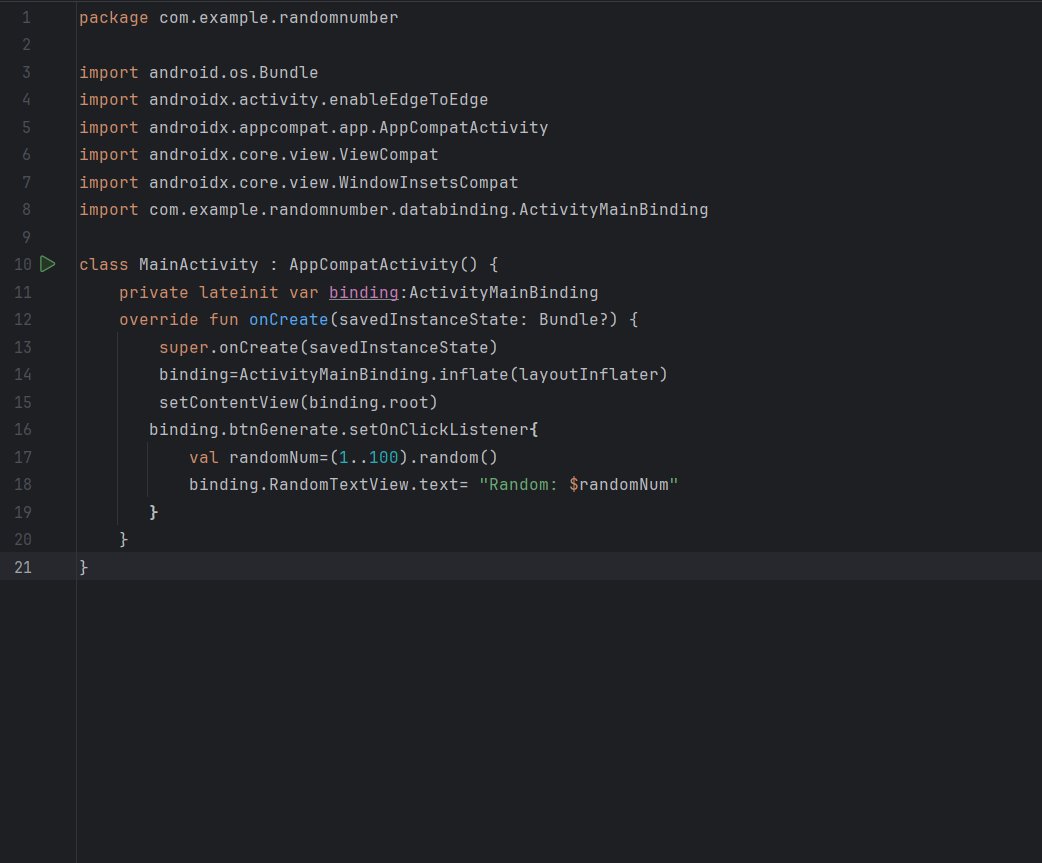The width and height of the screenshot is (1042, 863).
Task: Click the underlined 'binding' variable declaration
Action: 364,292
